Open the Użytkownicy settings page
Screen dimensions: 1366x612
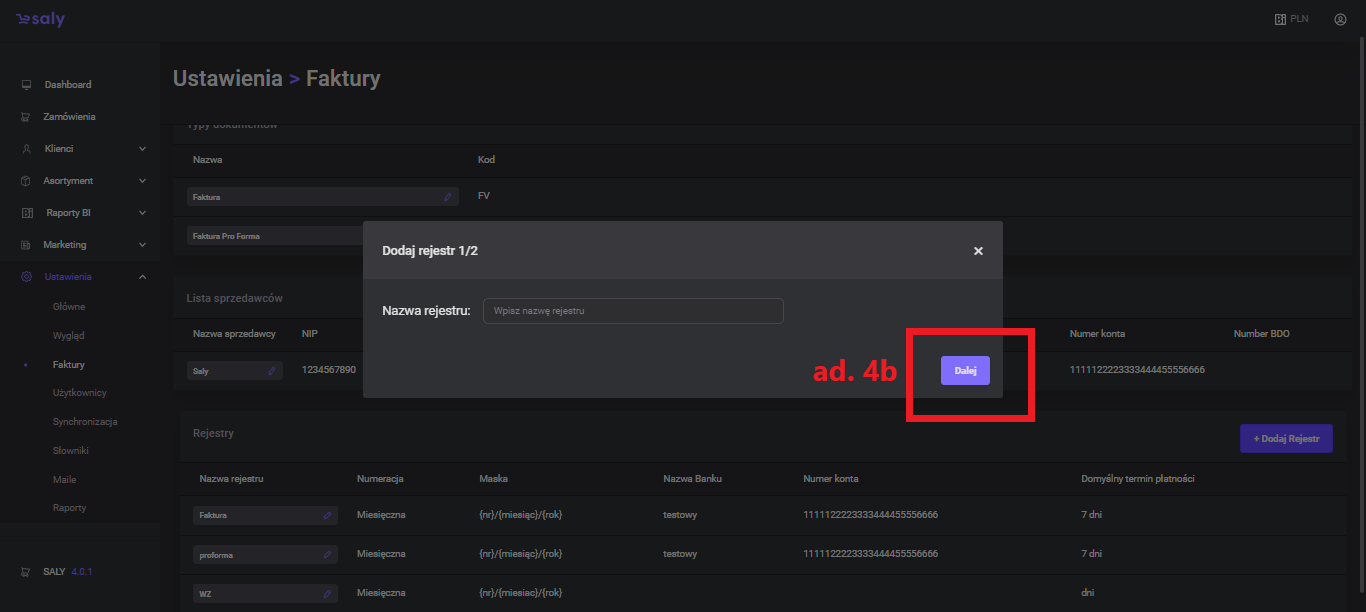pyautogui.click(x=79, y=393)
